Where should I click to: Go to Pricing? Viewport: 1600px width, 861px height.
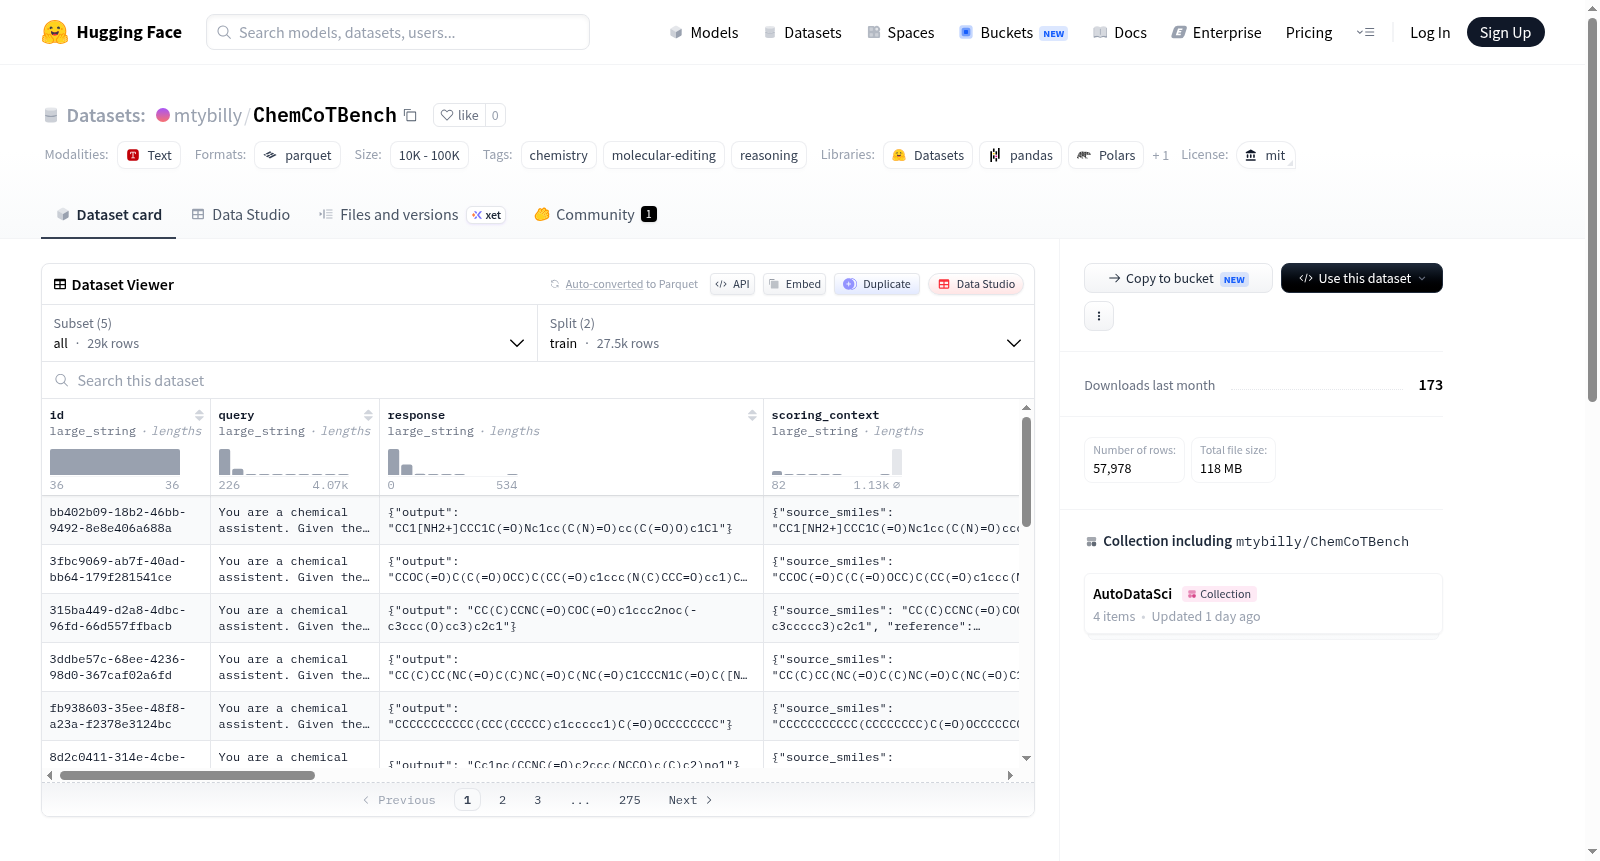tap(1309, 32)
